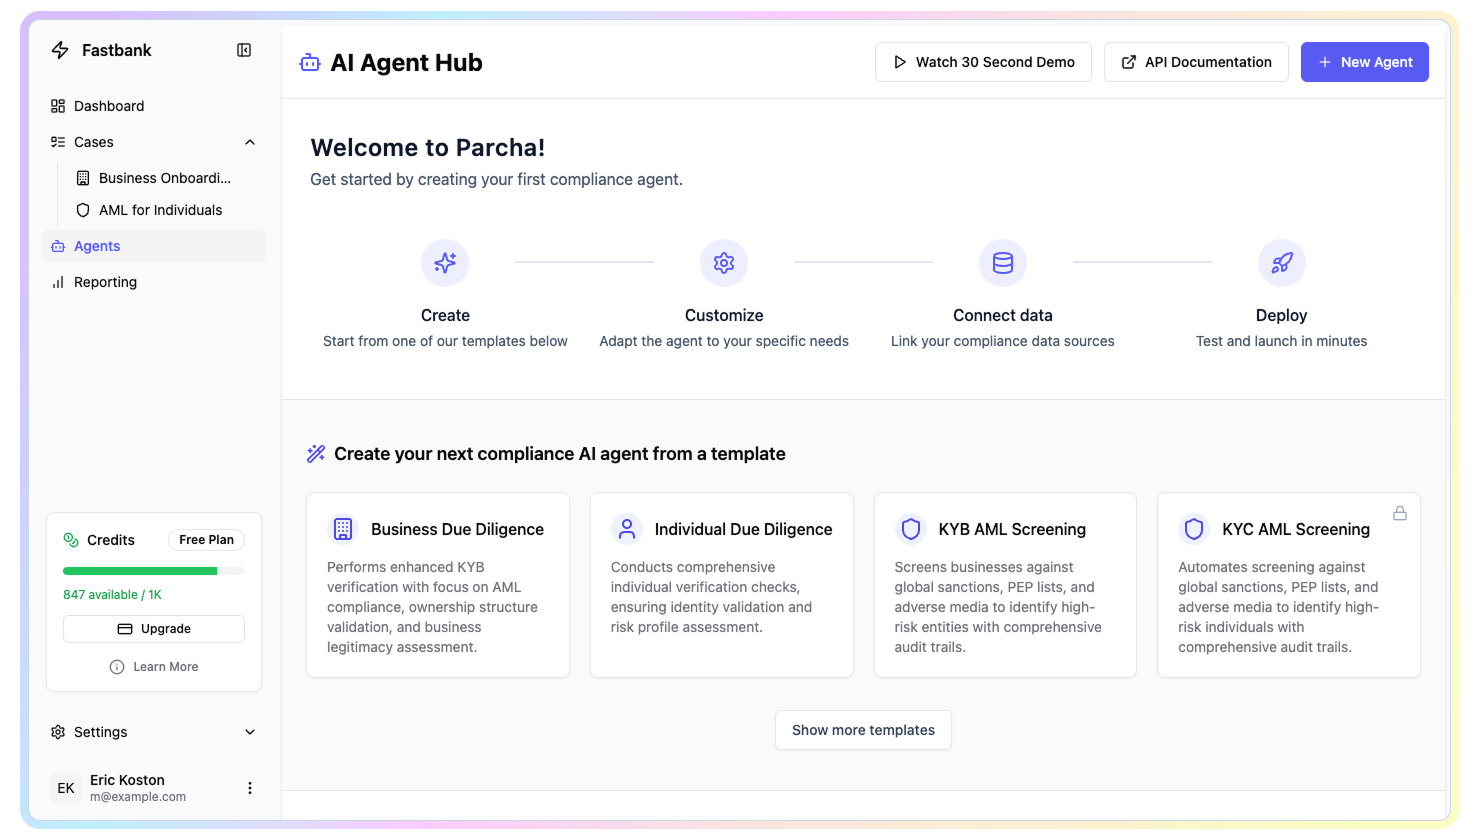Open user options via three-dot icon
Viewport: 1480px width, 840px height.
(250, 788)
